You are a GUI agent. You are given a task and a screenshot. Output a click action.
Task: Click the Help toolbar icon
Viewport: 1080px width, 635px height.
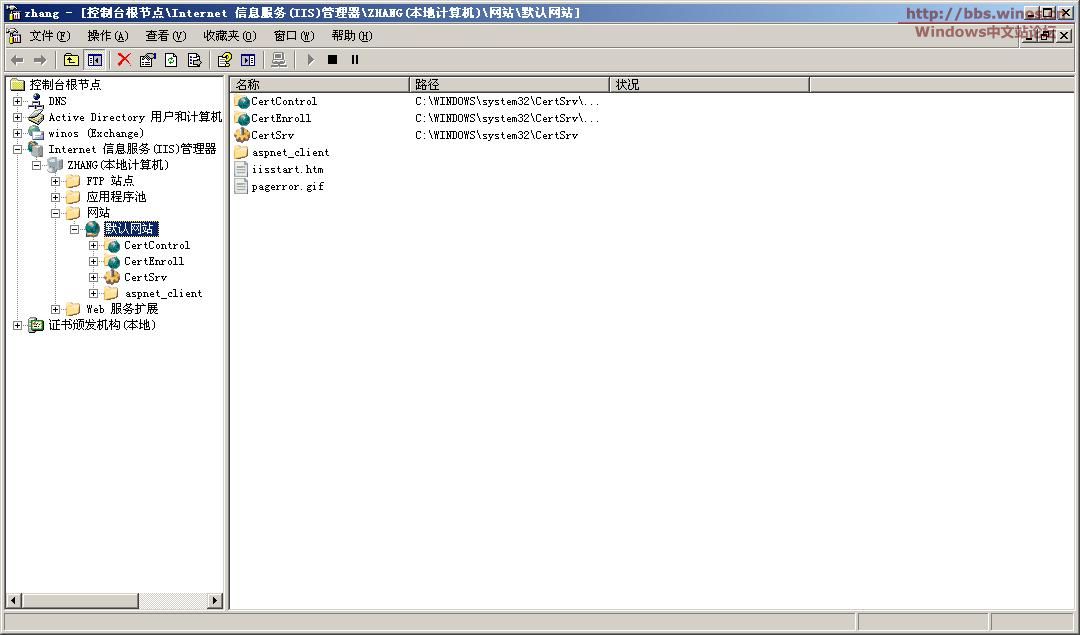[x=225, y=60]
